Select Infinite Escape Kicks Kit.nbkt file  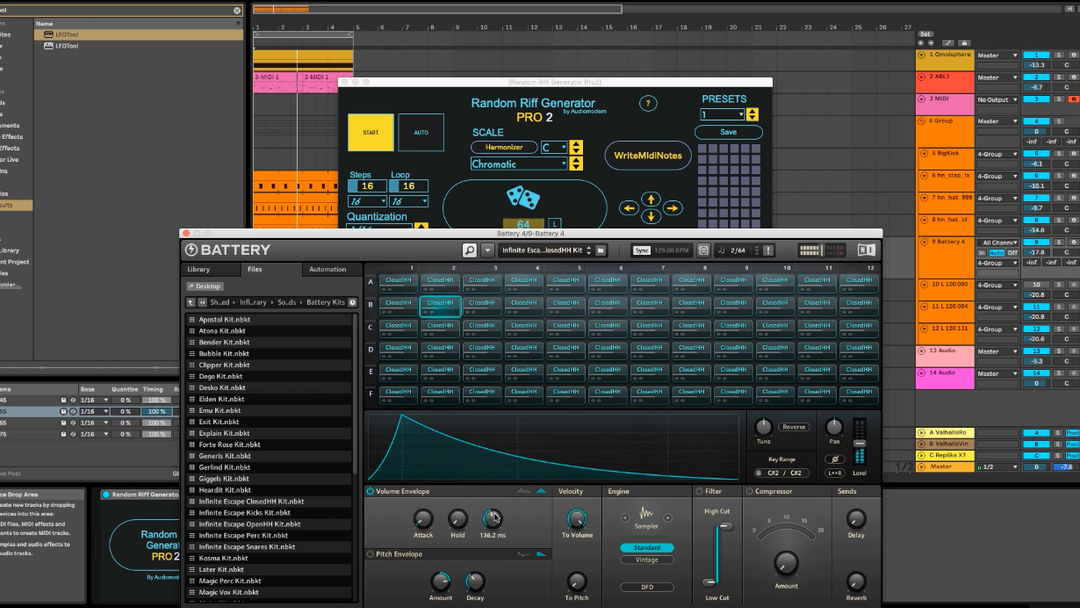243,513
